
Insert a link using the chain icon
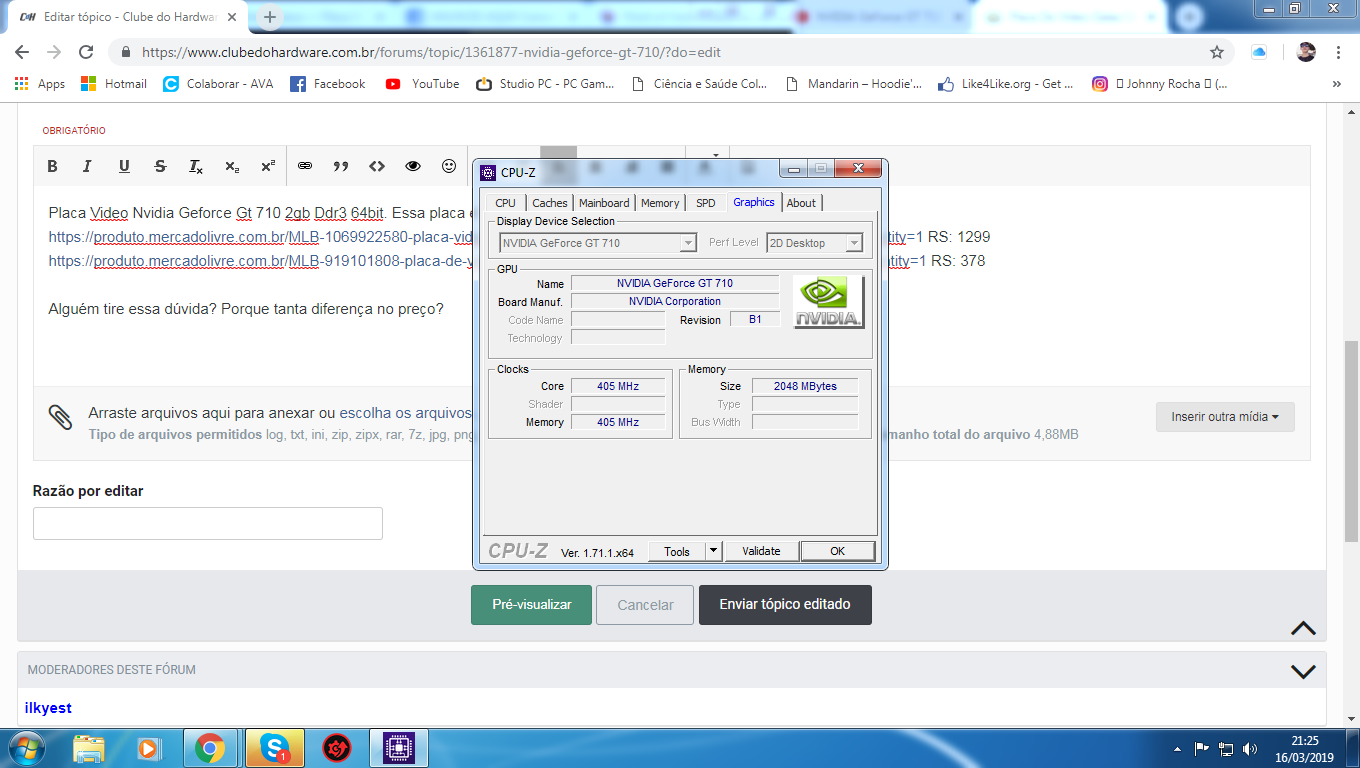pyautogui.click(x=305, y=166)
